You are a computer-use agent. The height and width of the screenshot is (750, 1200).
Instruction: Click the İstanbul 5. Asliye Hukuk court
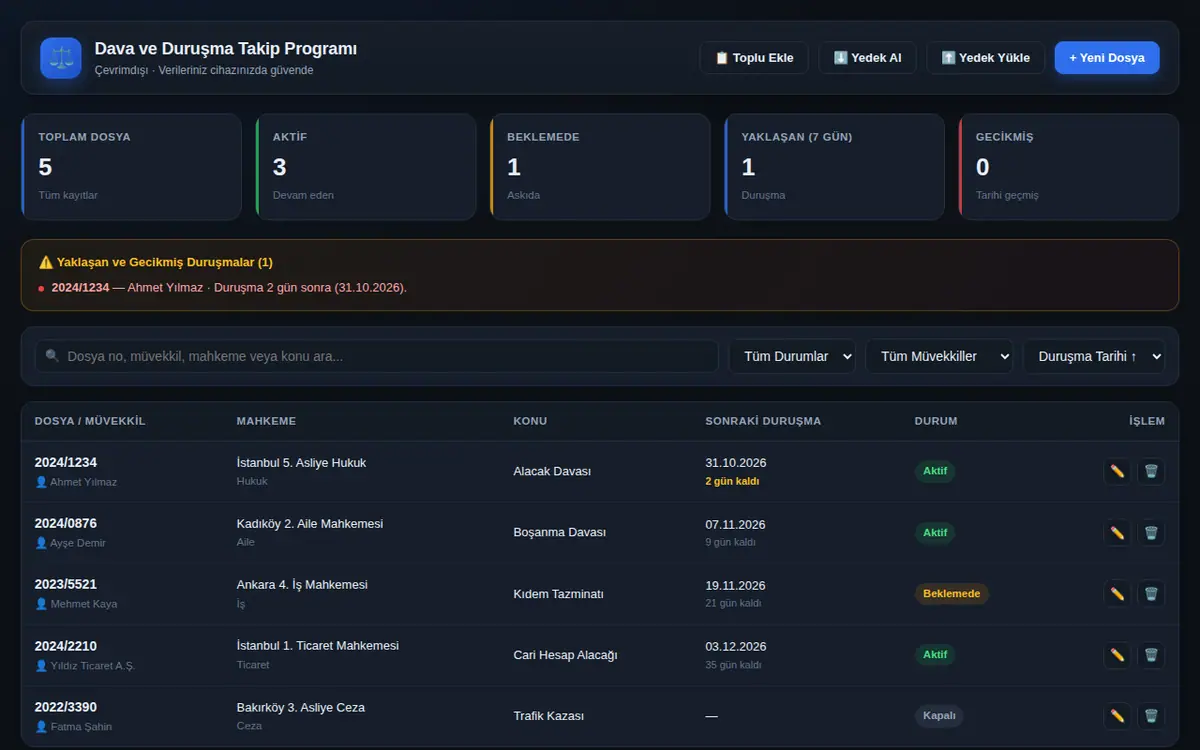(x=301, y=463)
